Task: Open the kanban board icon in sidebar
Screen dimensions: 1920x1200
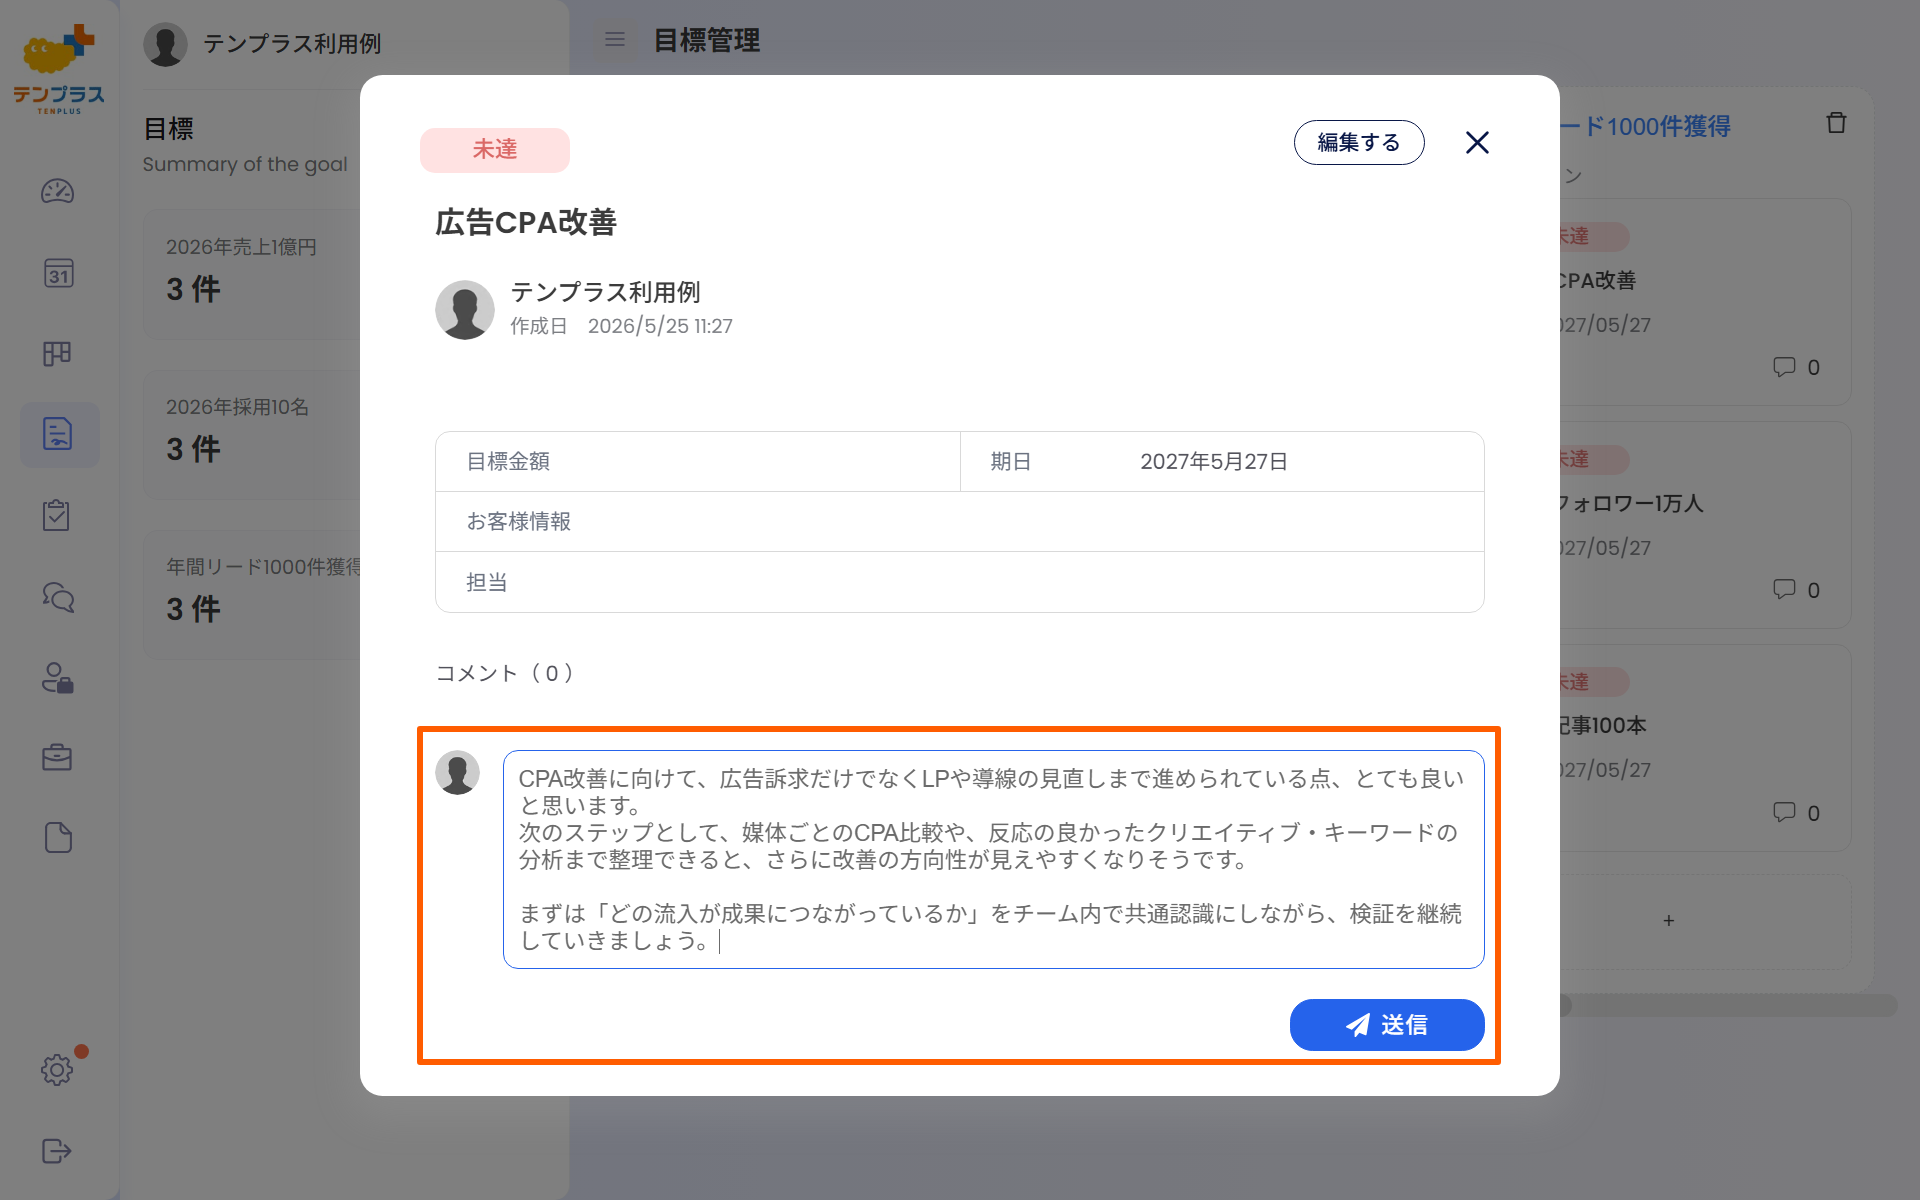Action: (57, 353)
